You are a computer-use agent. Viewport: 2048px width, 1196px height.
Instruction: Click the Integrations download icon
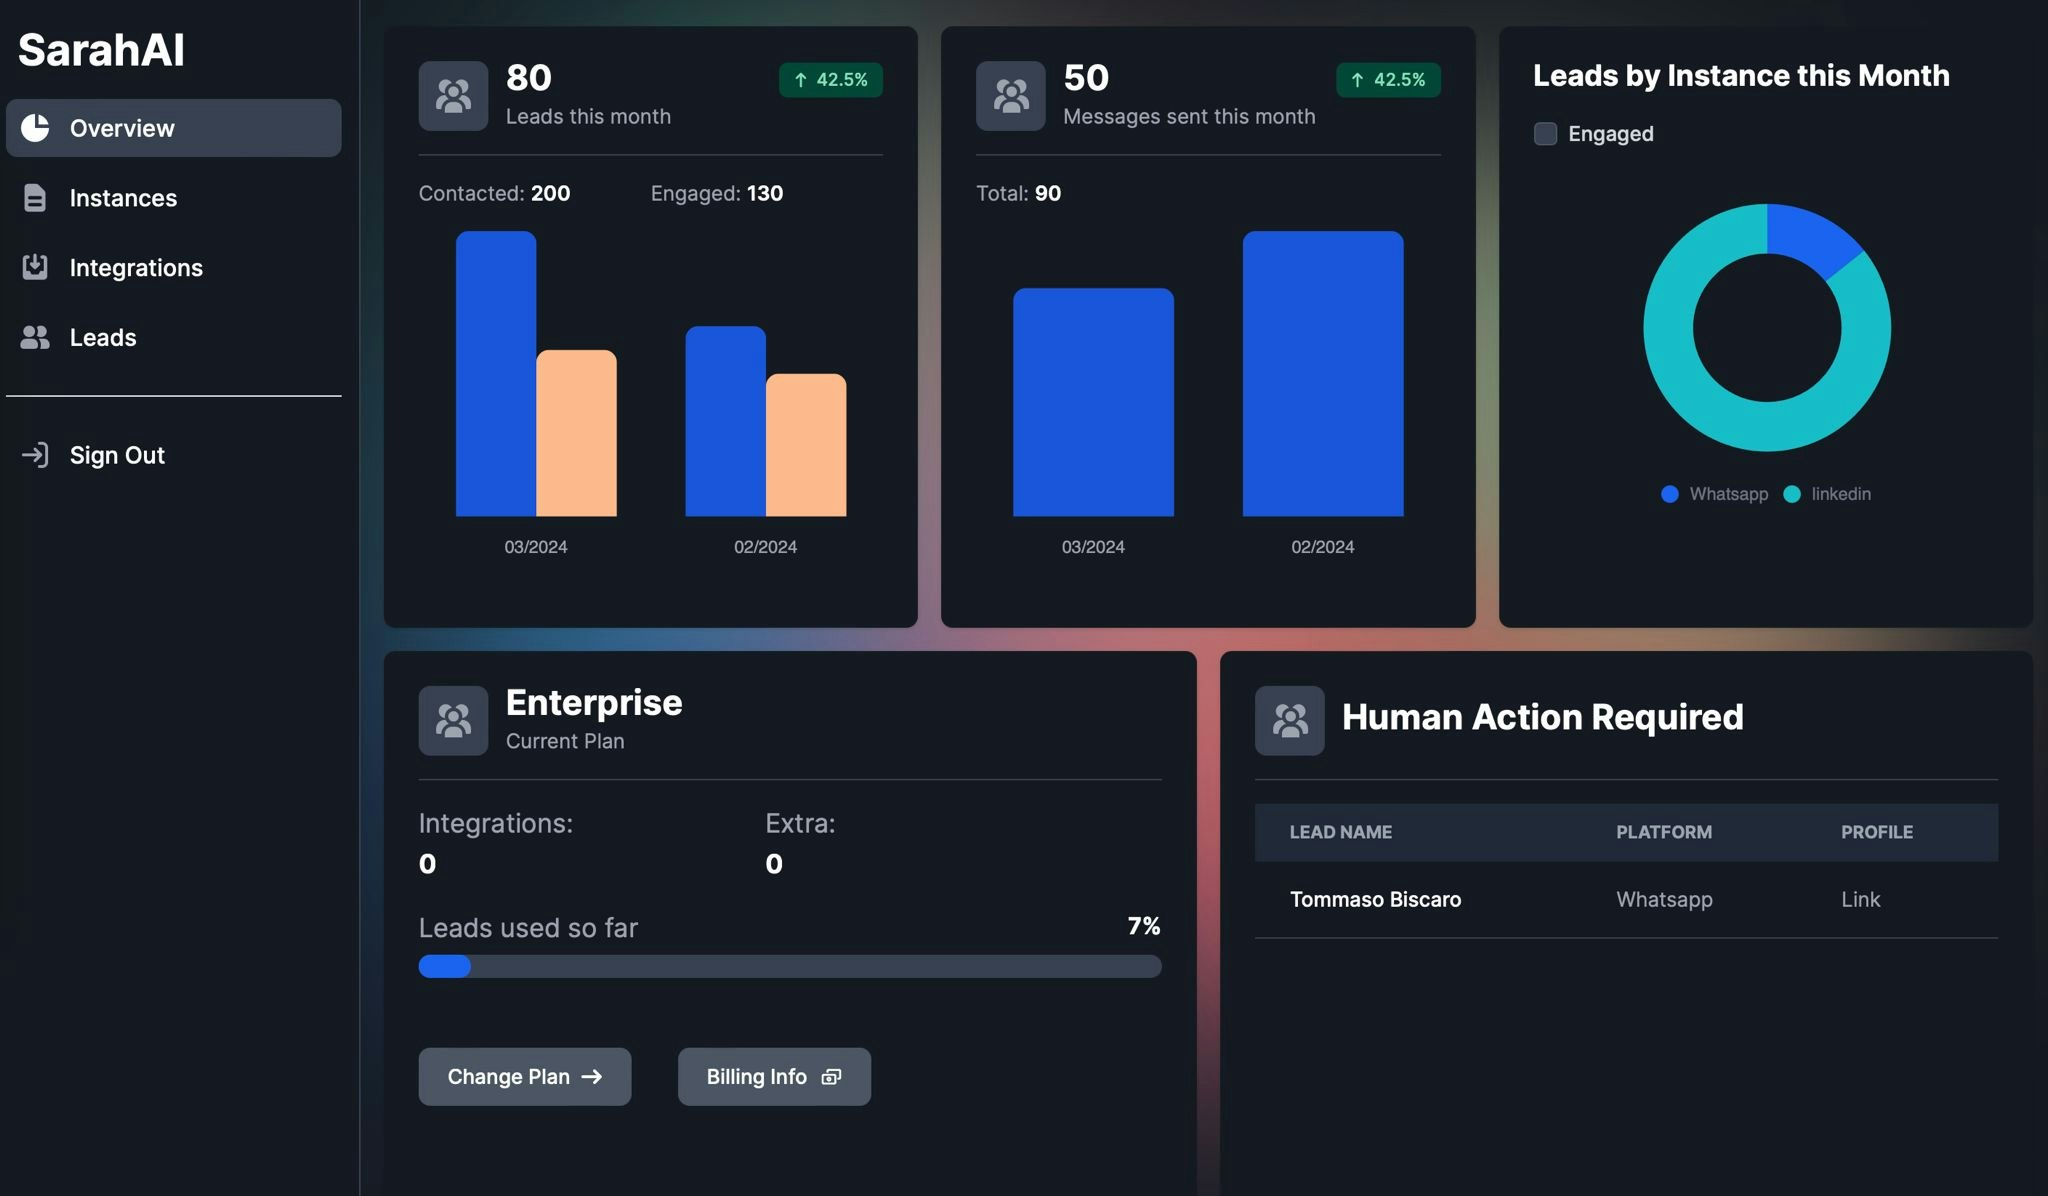[35, 267]
